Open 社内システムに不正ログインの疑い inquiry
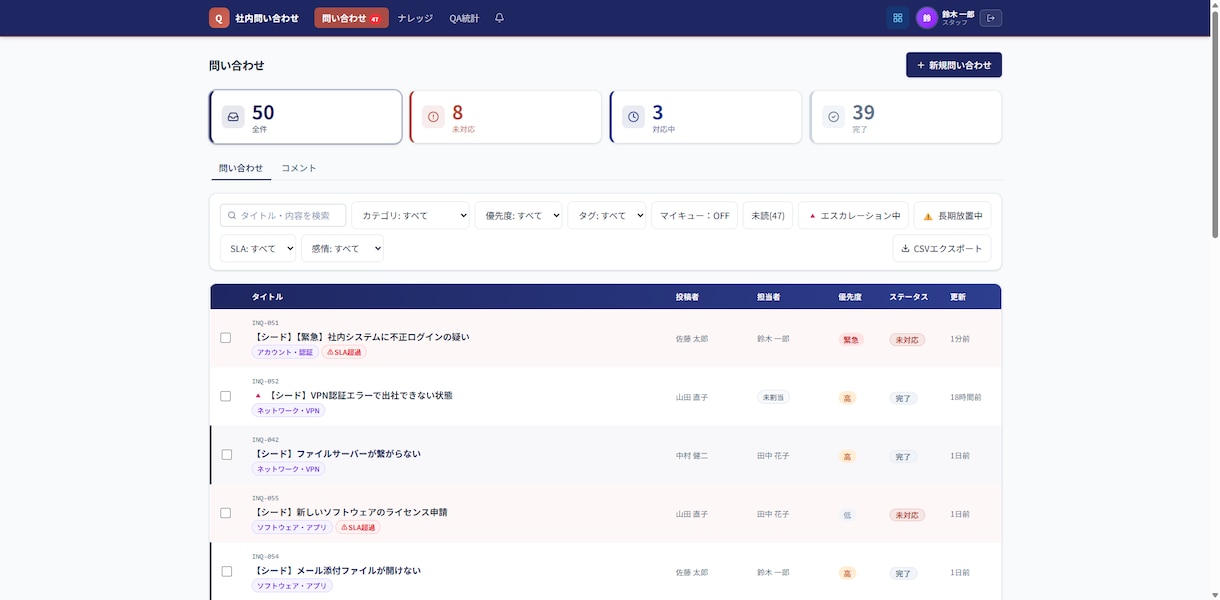Screen dimensions: 1220x600 tap(361, 337)
